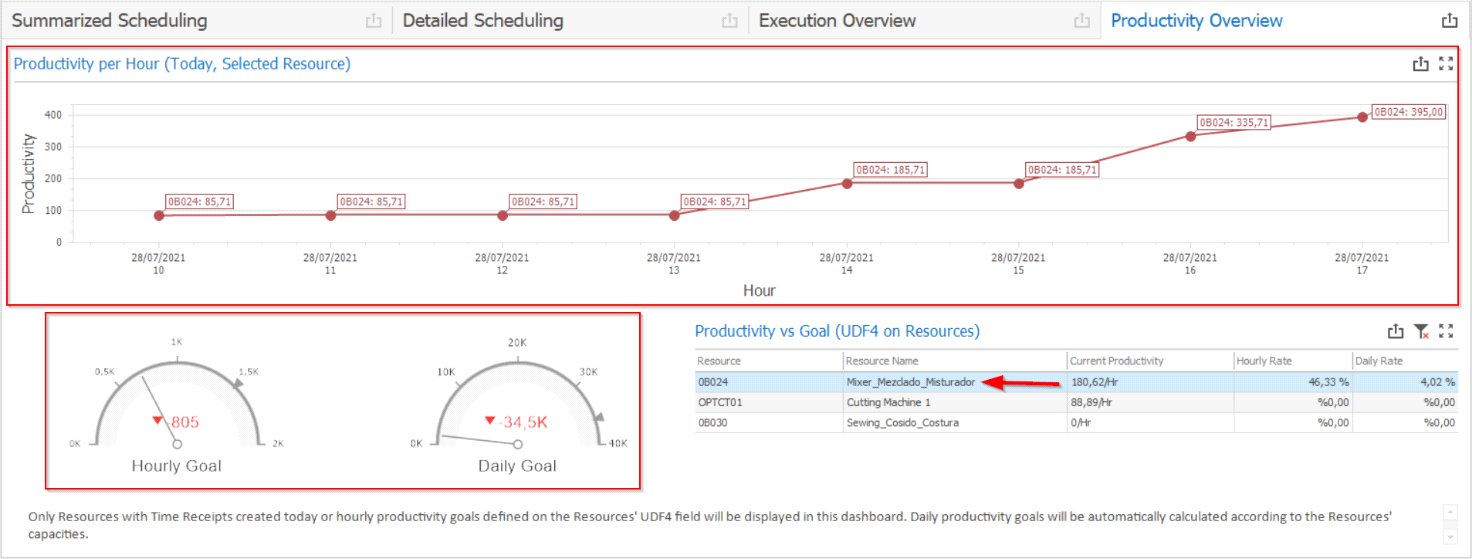Sort by the Current Productivity column header
Viewport: 1472px width, 559px height.
point(1116,361)
